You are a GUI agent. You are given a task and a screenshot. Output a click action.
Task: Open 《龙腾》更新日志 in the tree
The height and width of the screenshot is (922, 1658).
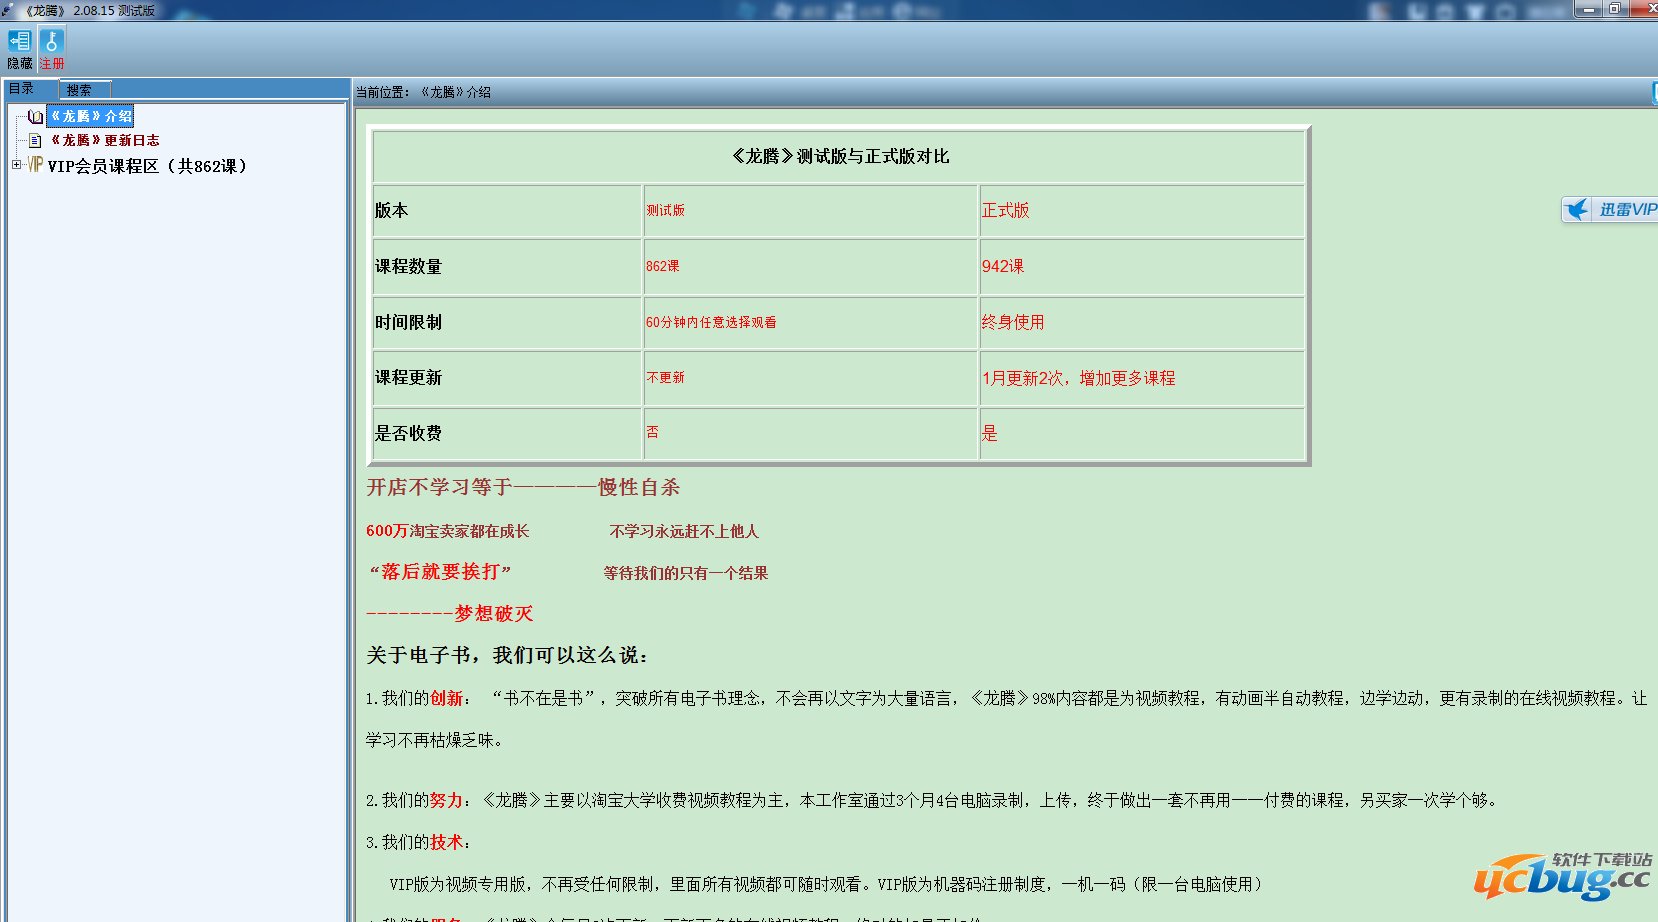pos(105,141)
